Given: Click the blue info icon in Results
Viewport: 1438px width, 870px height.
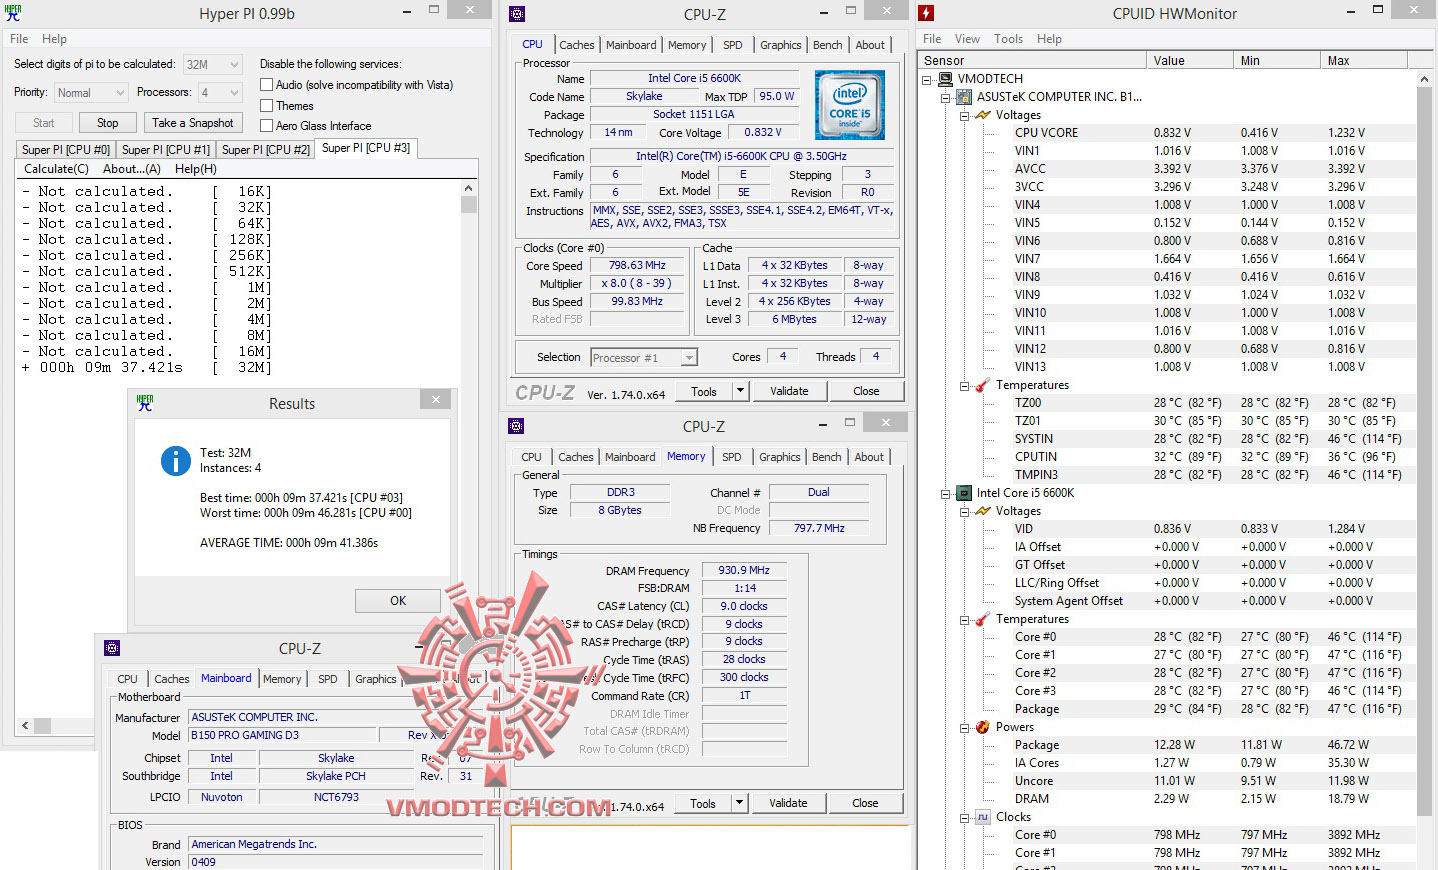Looking at the screenshot, I should coord(176,460).
